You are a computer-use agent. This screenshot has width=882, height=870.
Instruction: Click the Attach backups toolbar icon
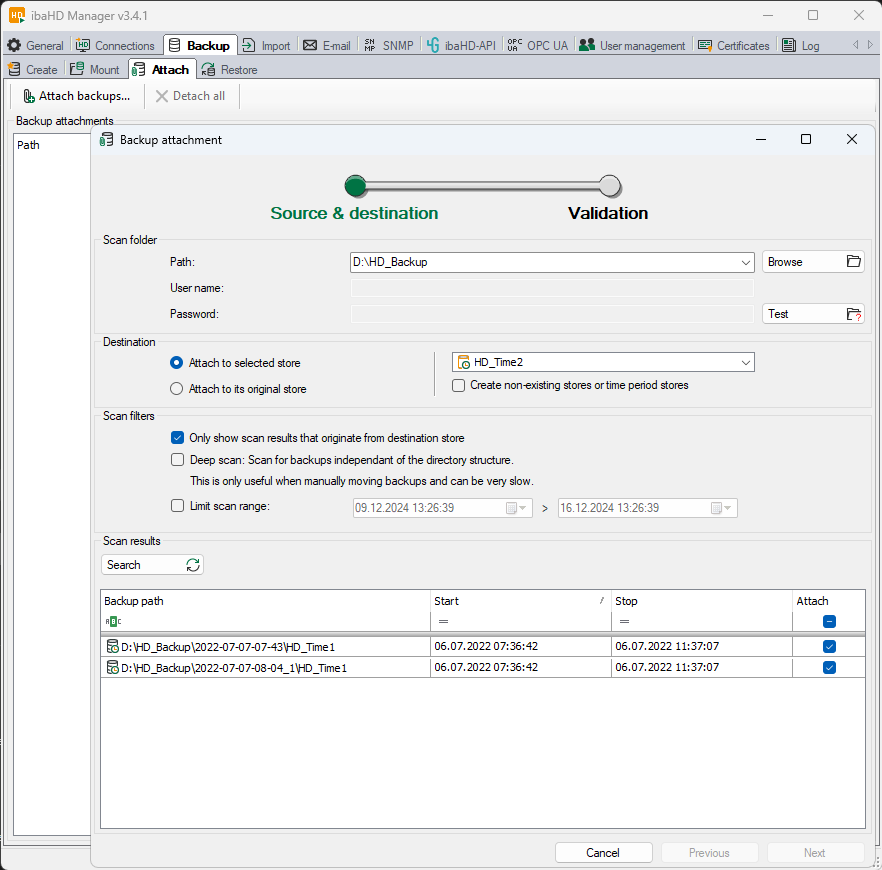(29, 96)
